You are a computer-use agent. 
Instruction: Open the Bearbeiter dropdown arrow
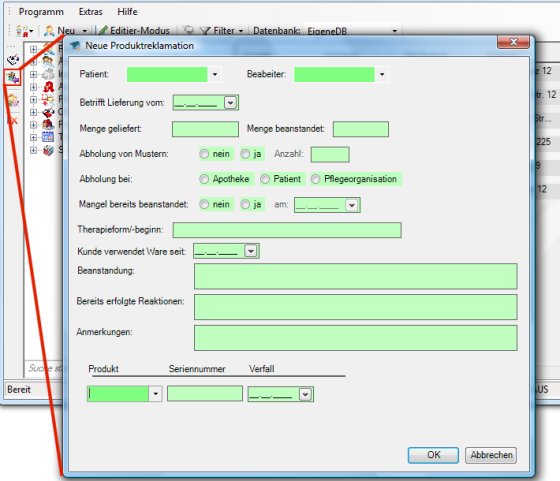382,74
